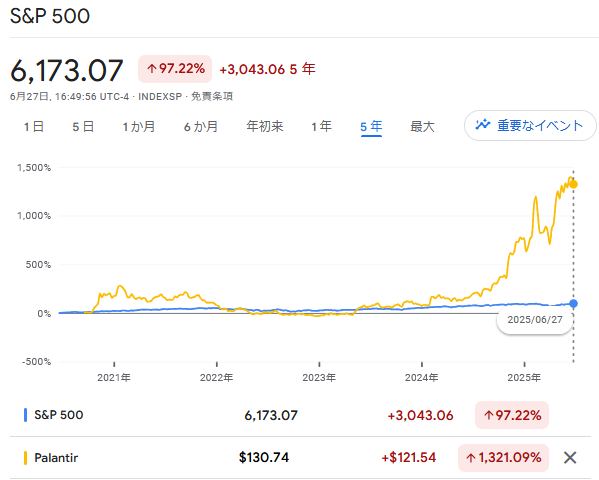599x480 pixels.
Task: Open the 重要なイベント button
Action: tap(530, 125)
